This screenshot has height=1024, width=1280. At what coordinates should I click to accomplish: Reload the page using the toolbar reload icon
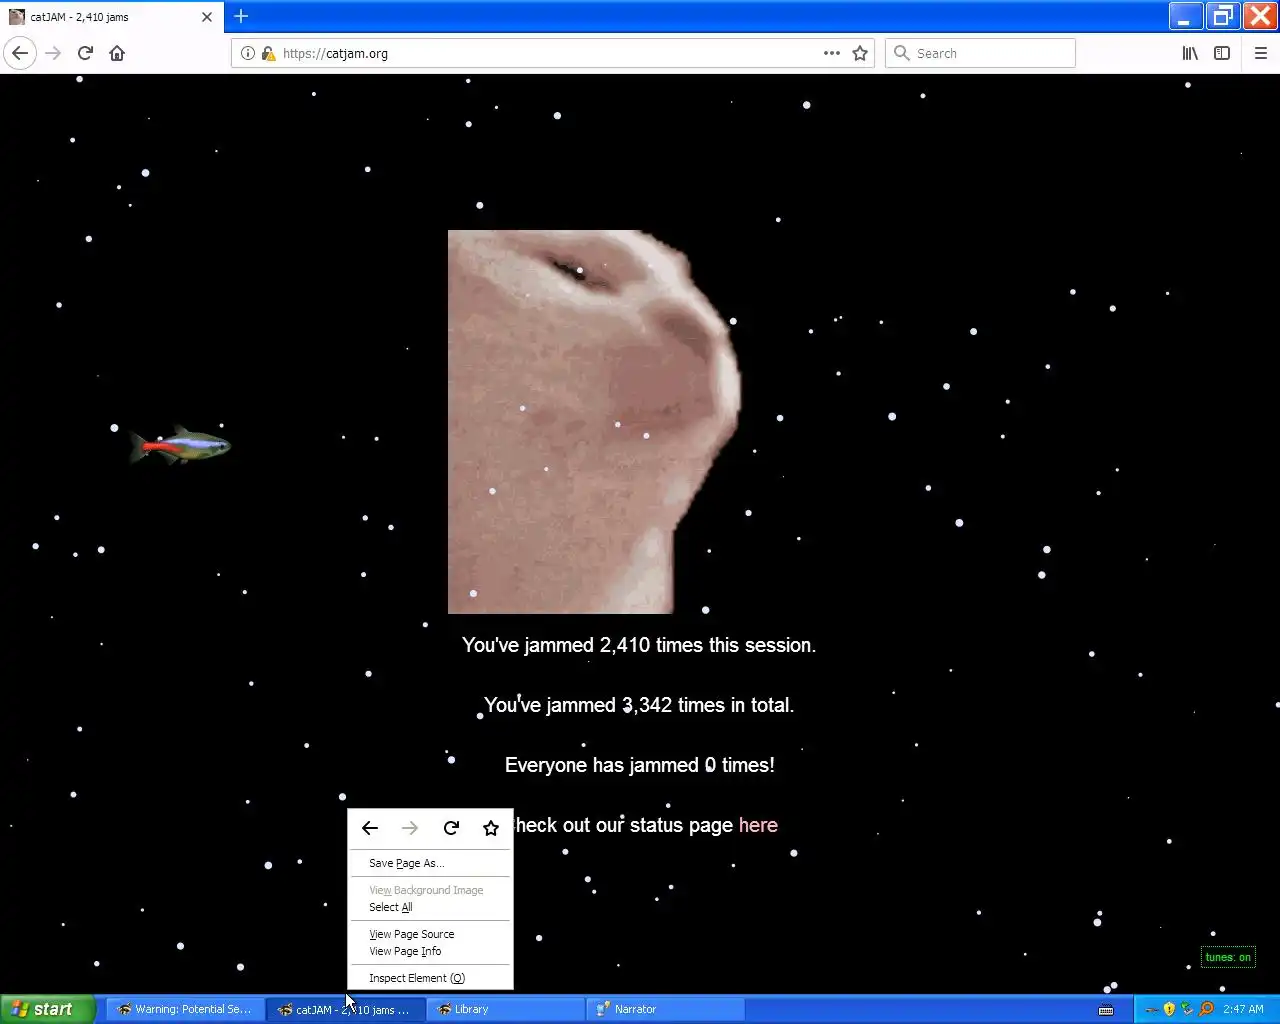(x=85, y=53)
